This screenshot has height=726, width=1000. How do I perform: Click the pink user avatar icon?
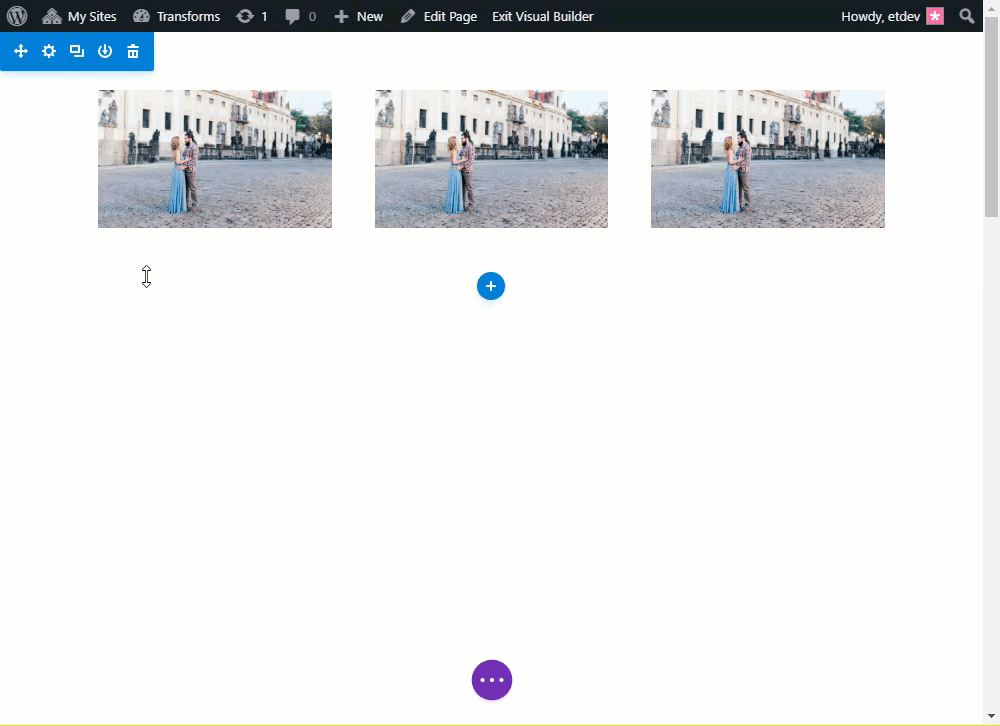pyautogui.click(x=935, y=16)
